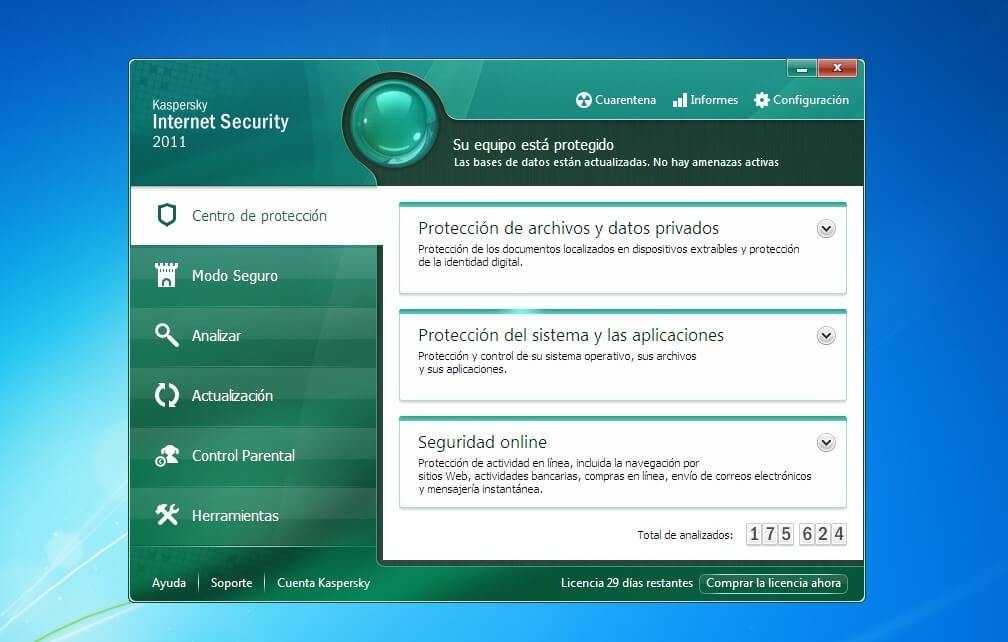1008x642 pixels.
Task: Click the castle icon of Modo Seguro
Action: coord(166,274)
